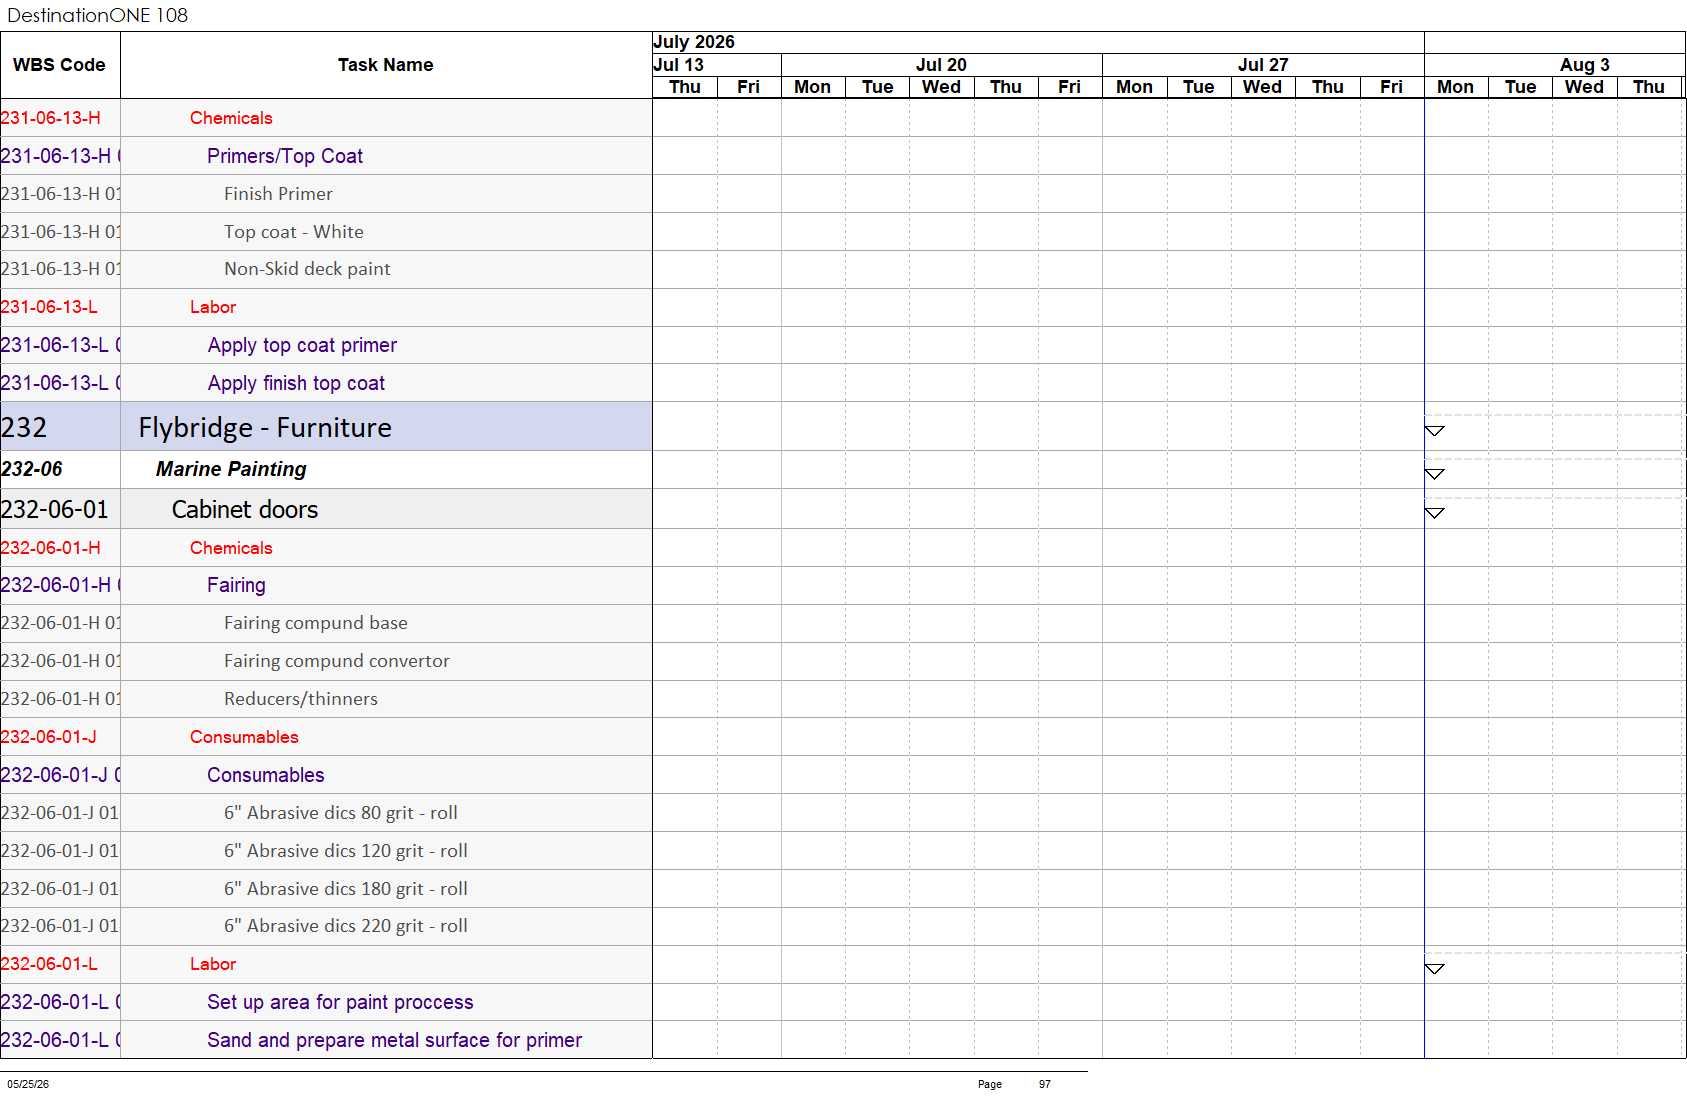Click the 05/25/26 footer date
The image size is (1687, 1097).
[x=28, y=1084]
